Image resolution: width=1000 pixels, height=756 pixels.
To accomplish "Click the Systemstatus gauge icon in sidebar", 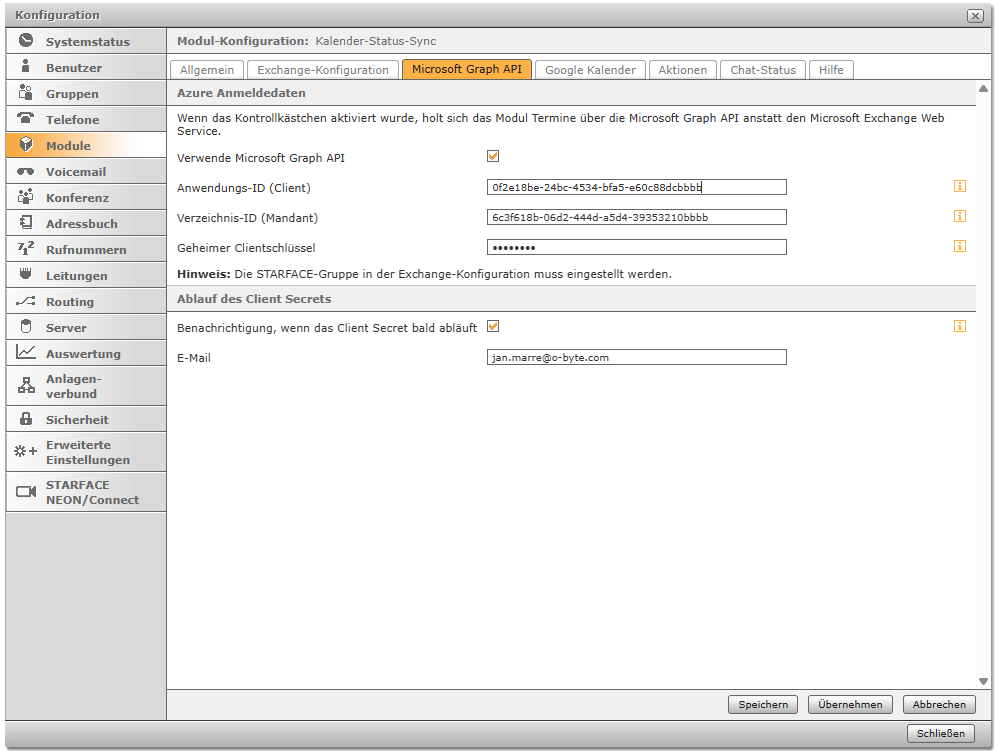I will 26,41.
